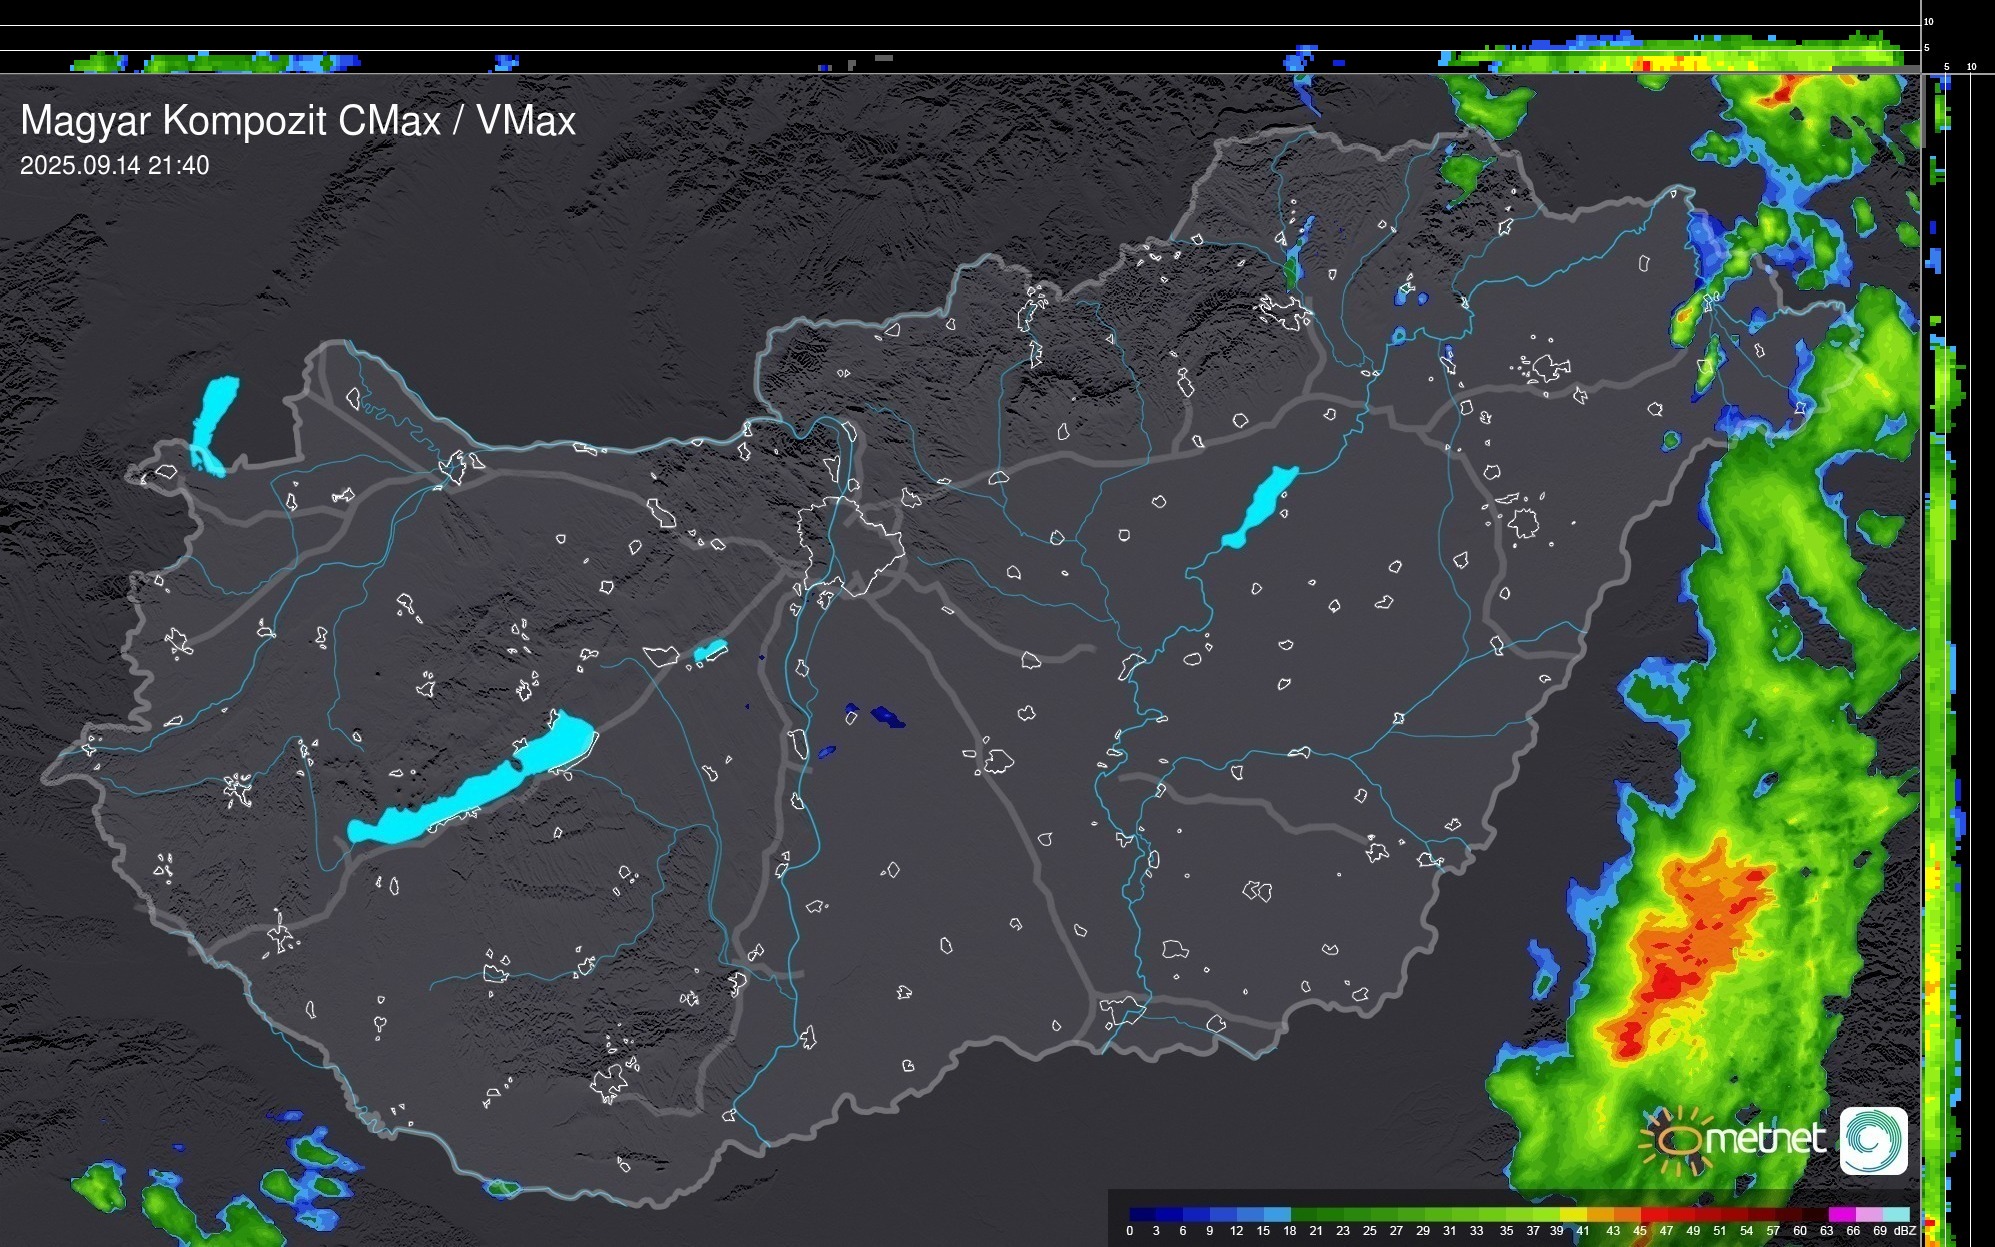Click the pale cyan 69 dBZ swatch

tap(1895, 1215)
